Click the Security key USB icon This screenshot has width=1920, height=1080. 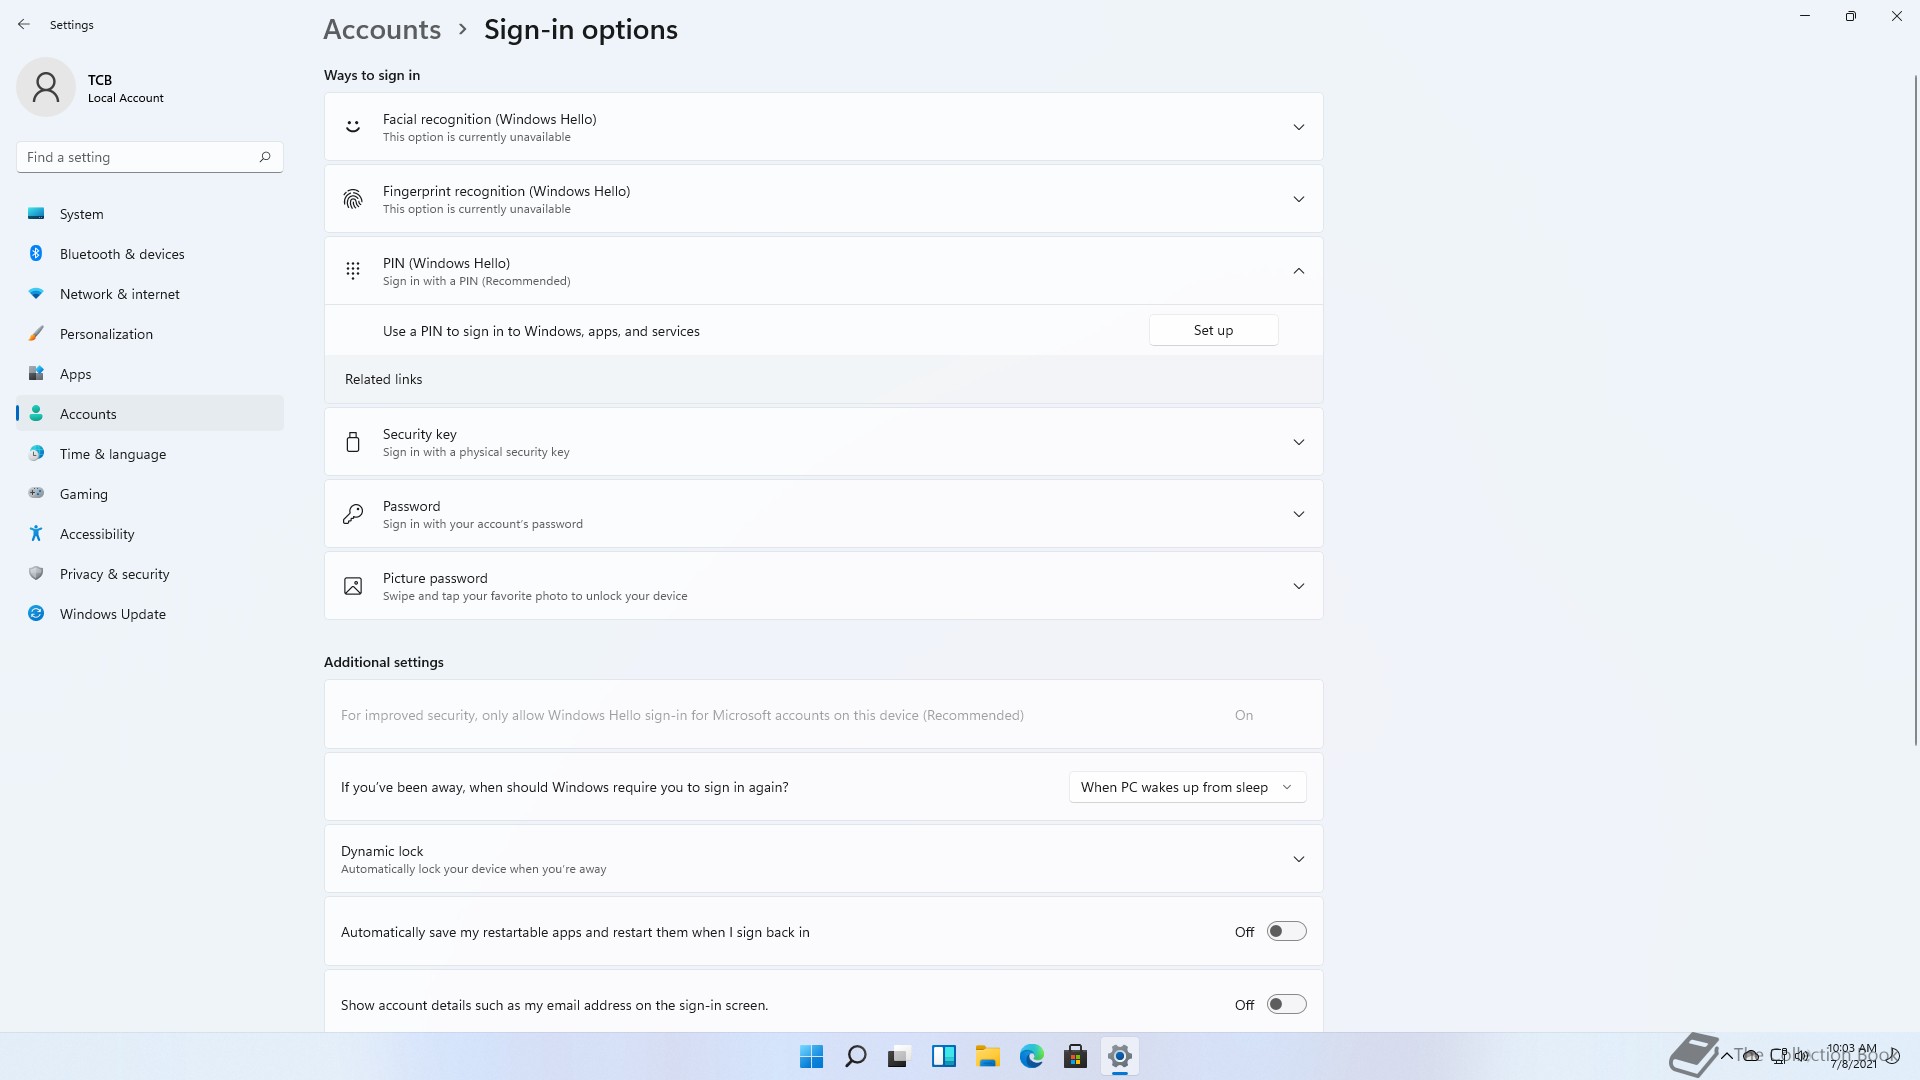click(353, 441)
